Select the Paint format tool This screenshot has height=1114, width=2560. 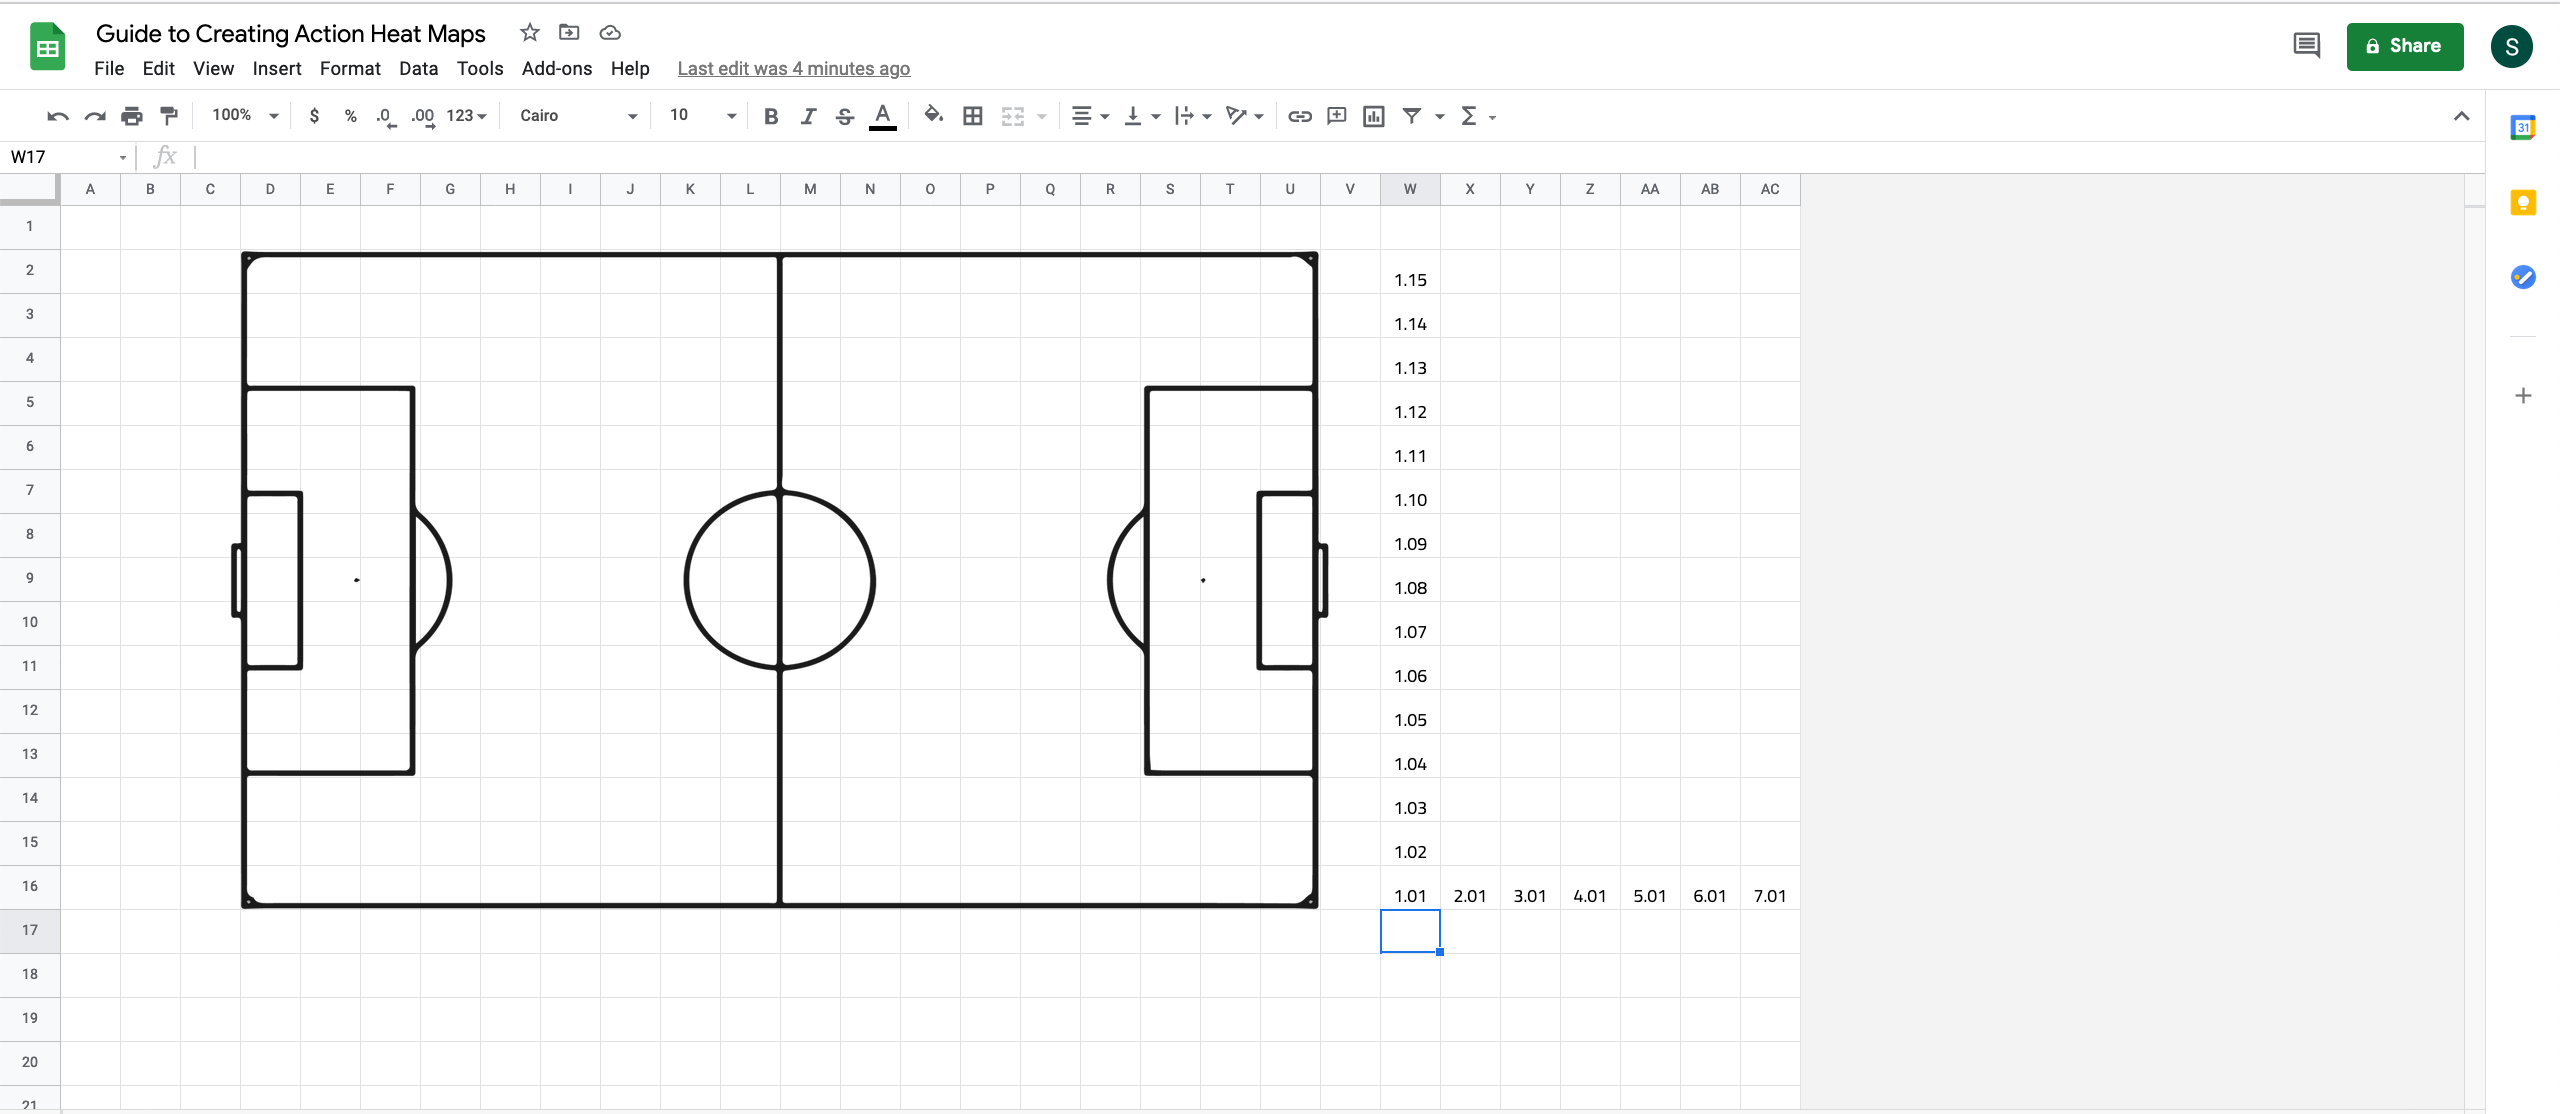[x=169, y=116]
